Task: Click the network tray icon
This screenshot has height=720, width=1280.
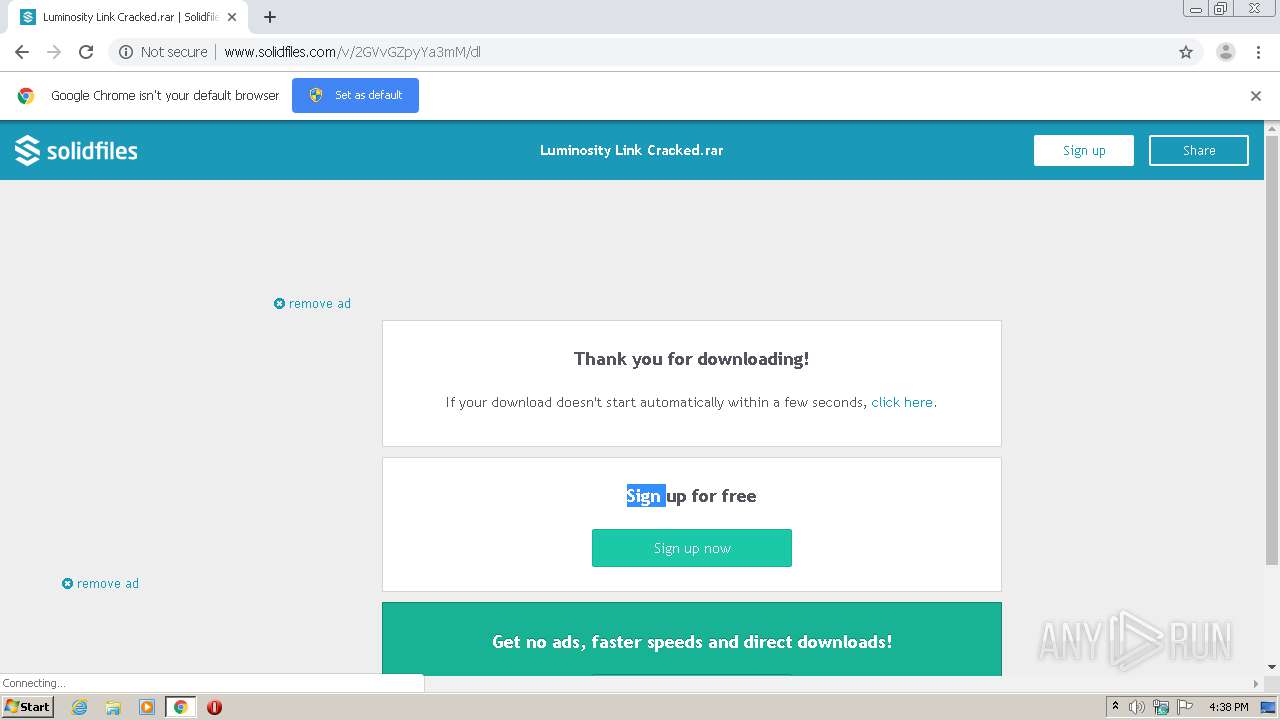Action: point(1160,707)
